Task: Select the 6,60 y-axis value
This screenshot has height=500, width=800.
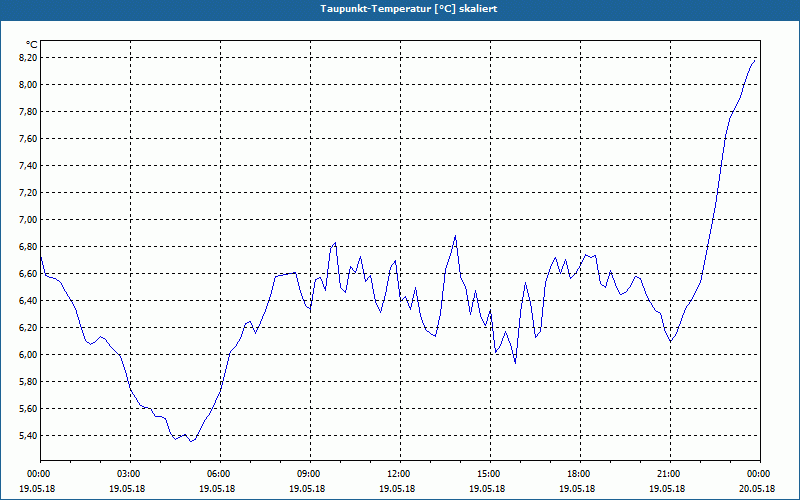Action: (28, 274)
